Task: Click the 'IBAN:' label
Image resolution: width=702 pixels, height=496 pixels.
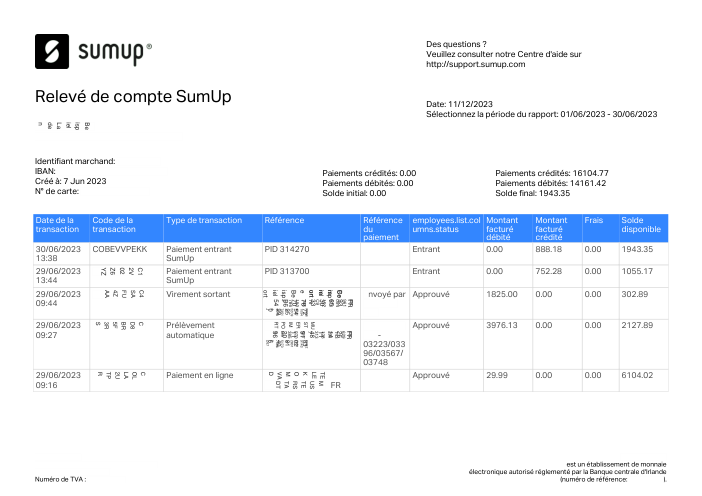Action: pos(45,171)
